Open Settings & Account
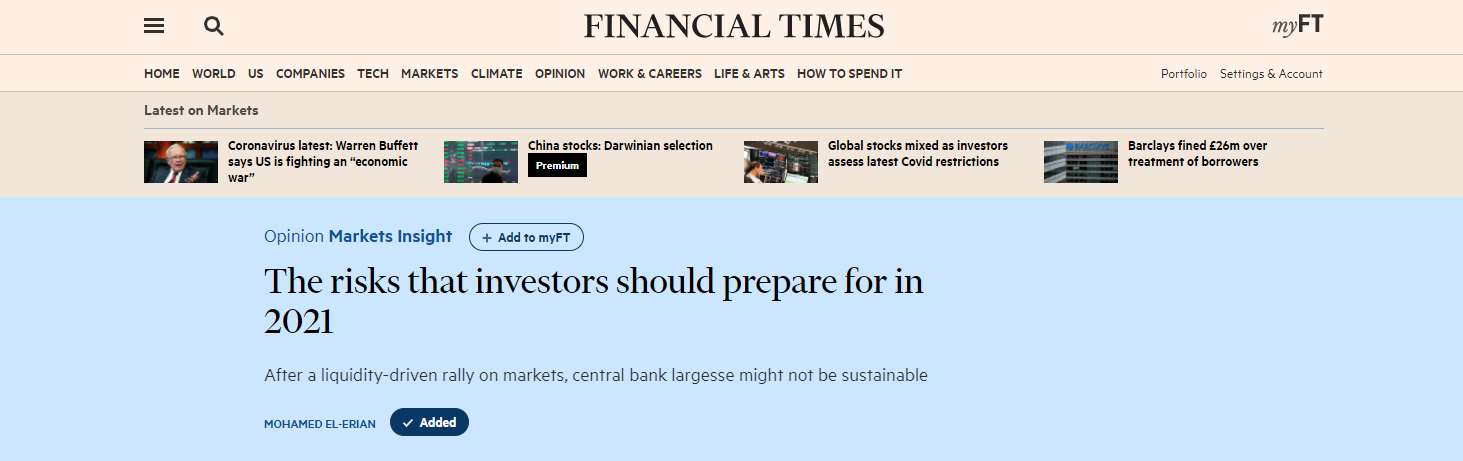This screenshot has width=1463, height=461. [x=1271, y=74]
